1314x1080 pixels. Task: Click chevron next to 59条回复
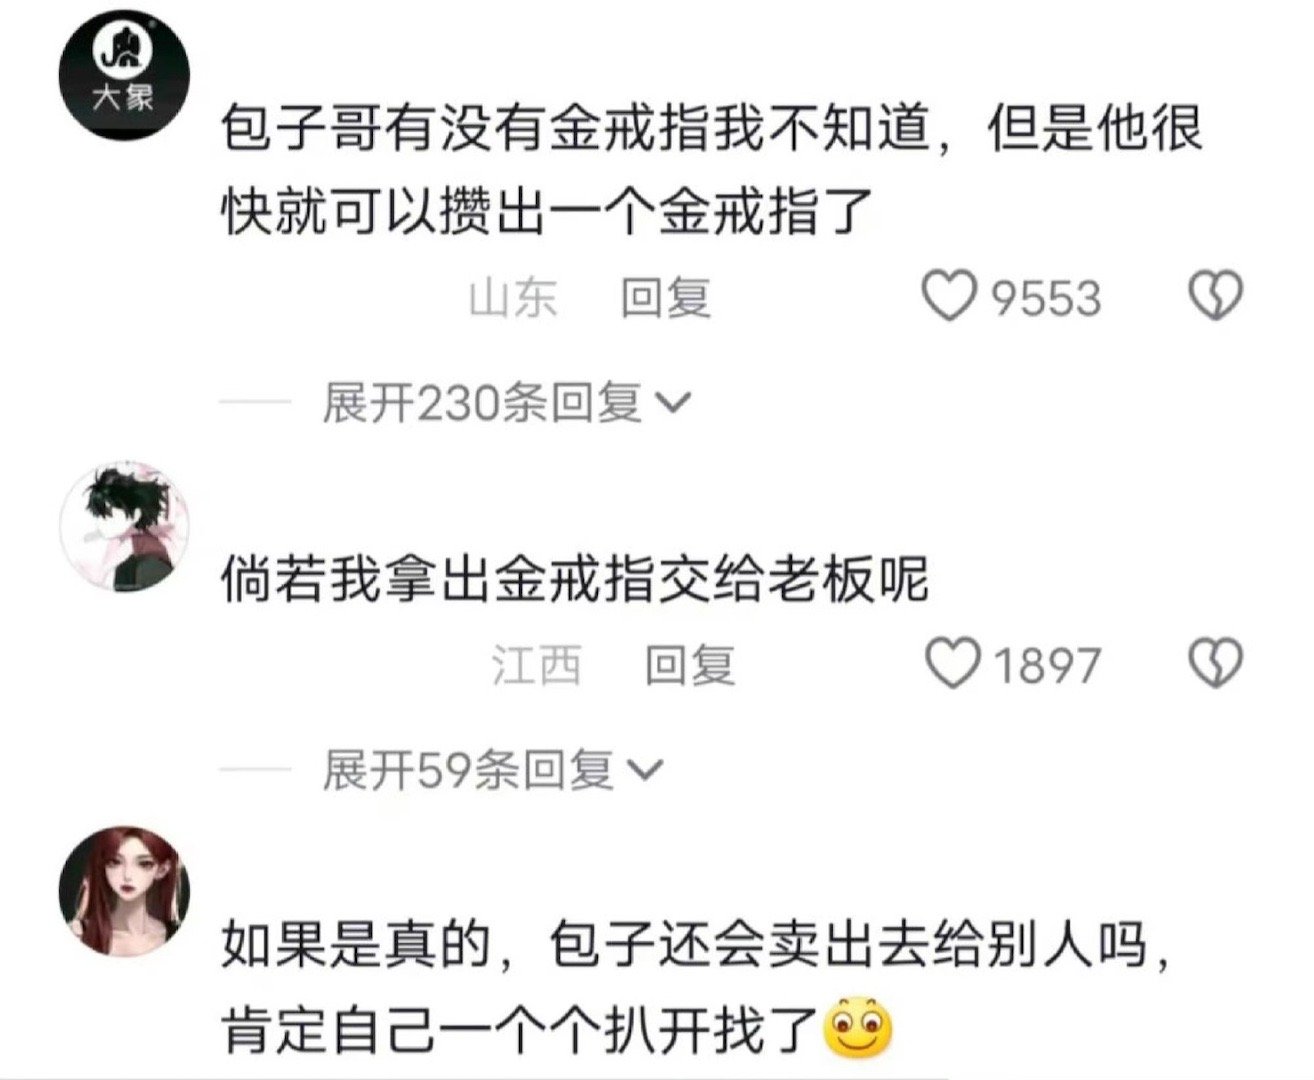[644, 770]
